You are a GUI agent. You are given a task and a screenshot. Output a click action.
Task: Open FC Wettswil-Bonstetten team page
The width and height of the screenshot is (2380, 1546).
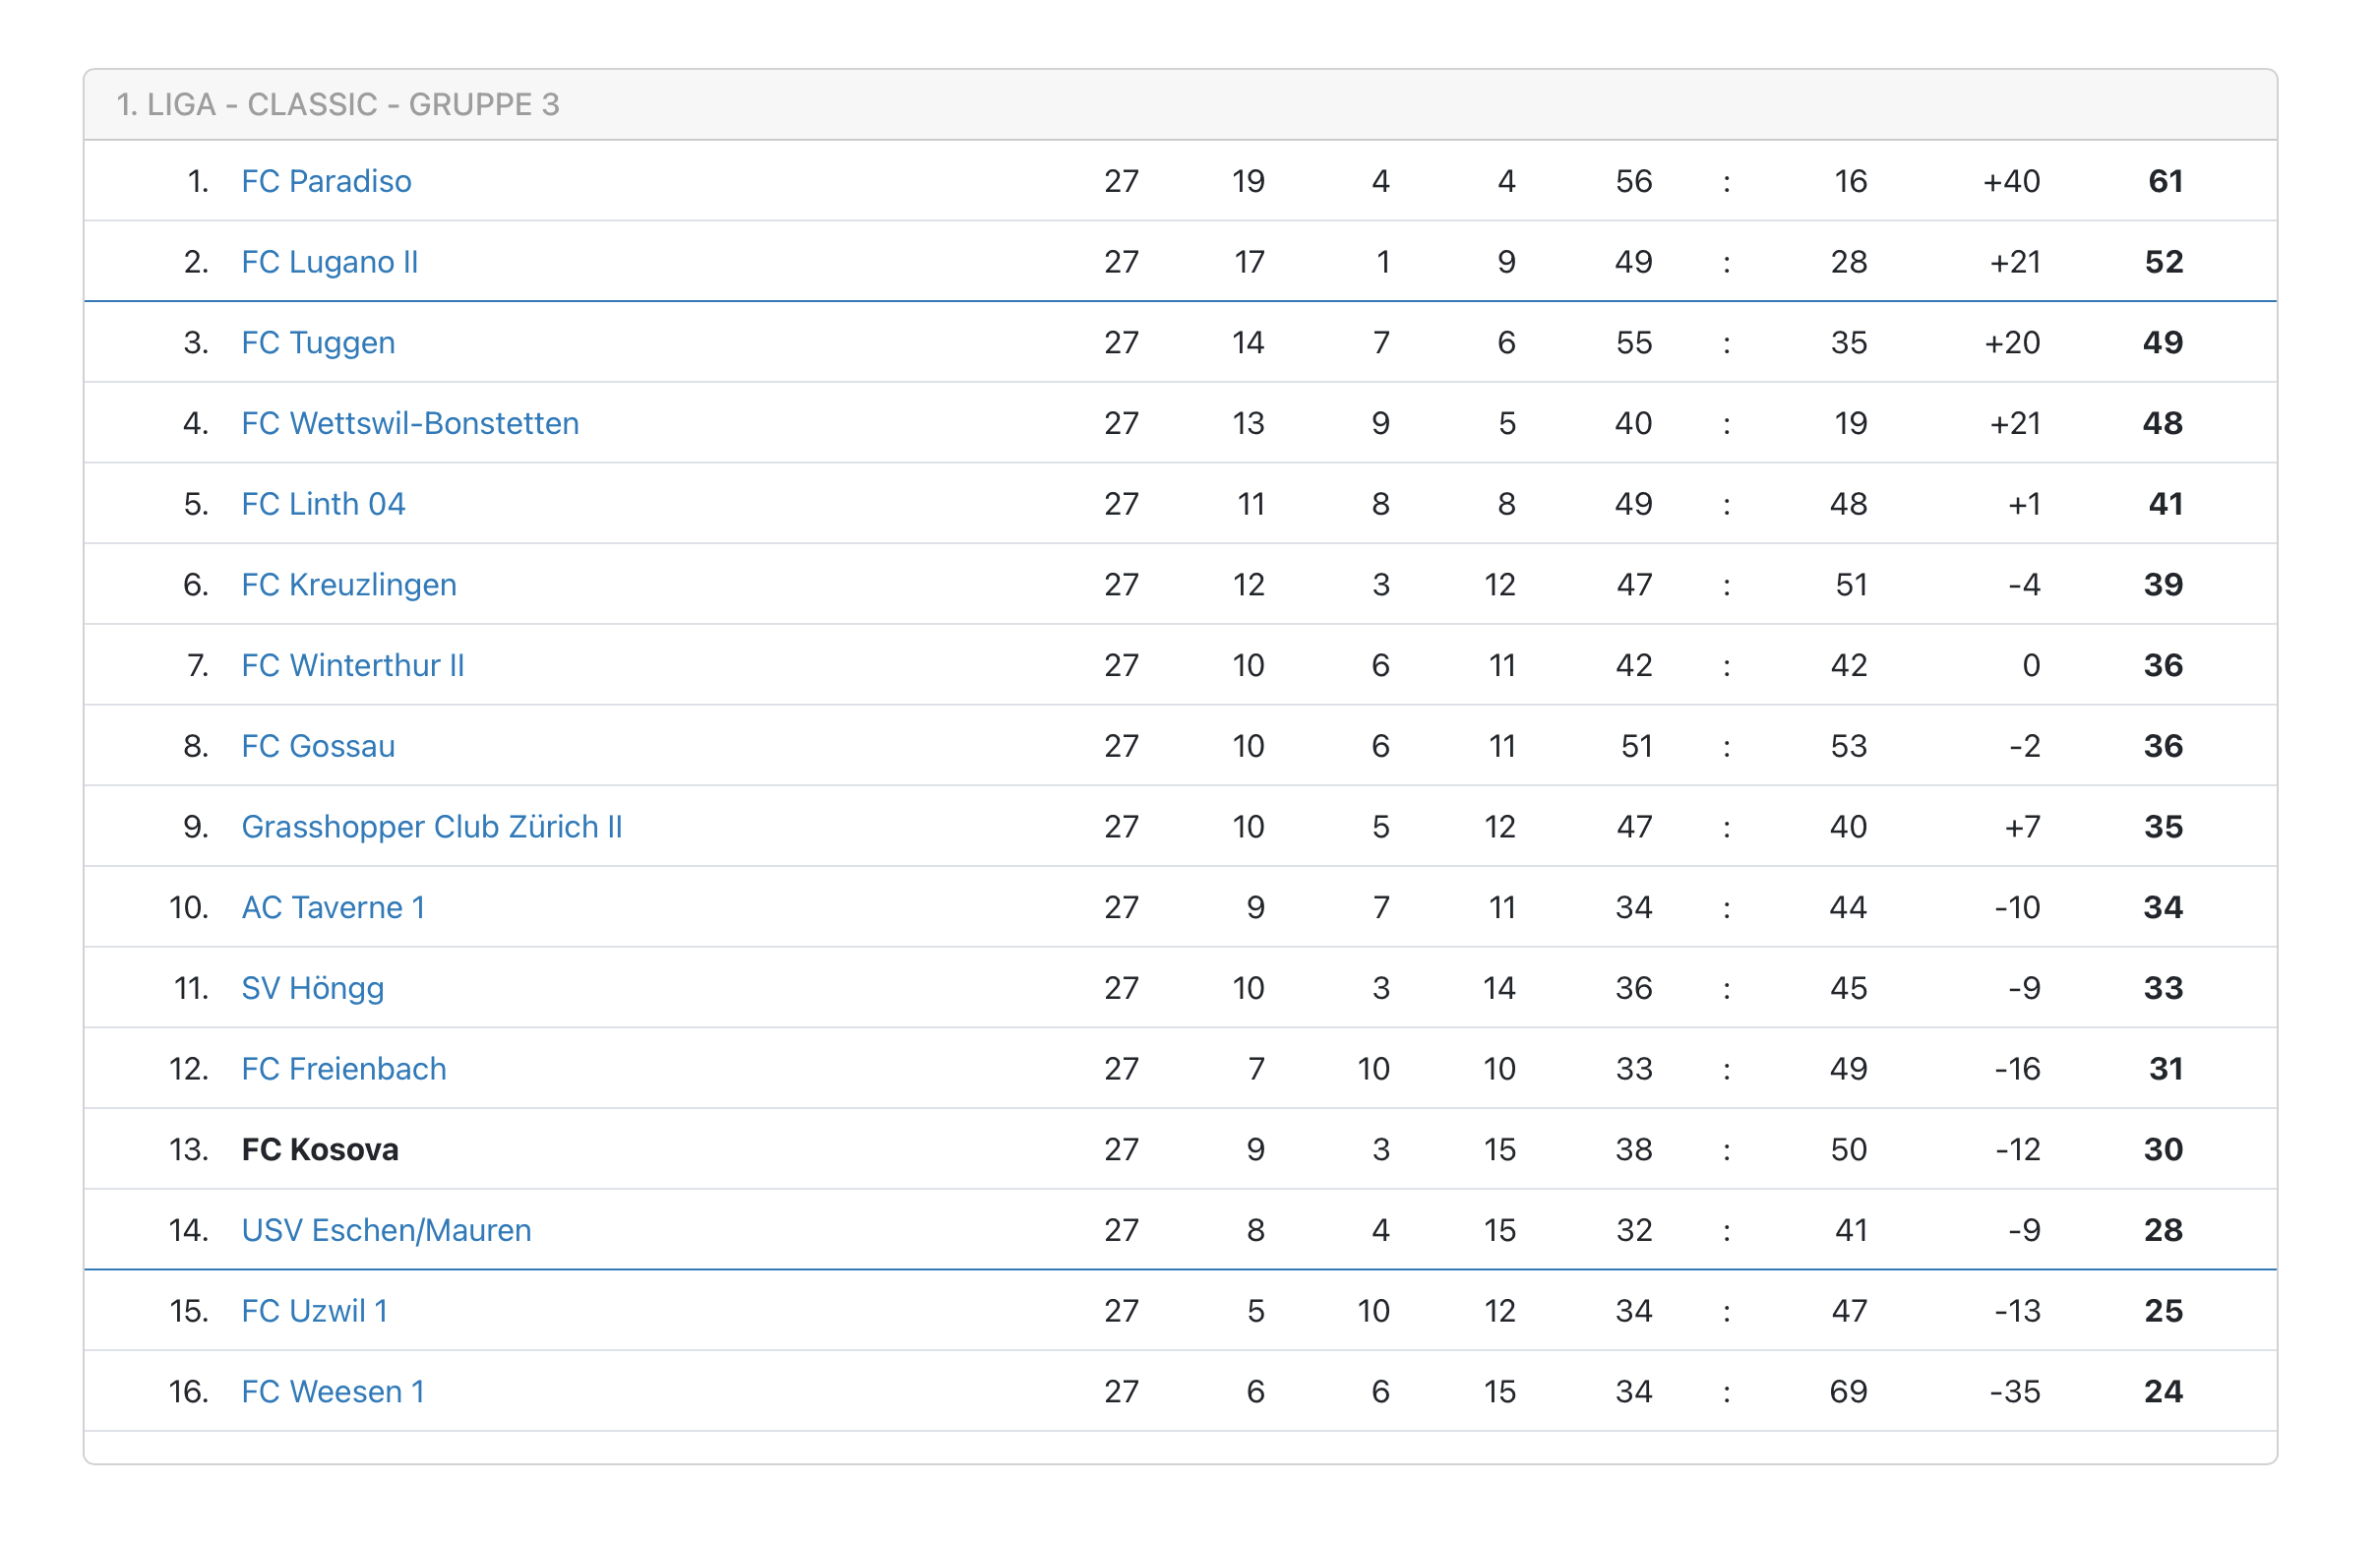[410, 423]
